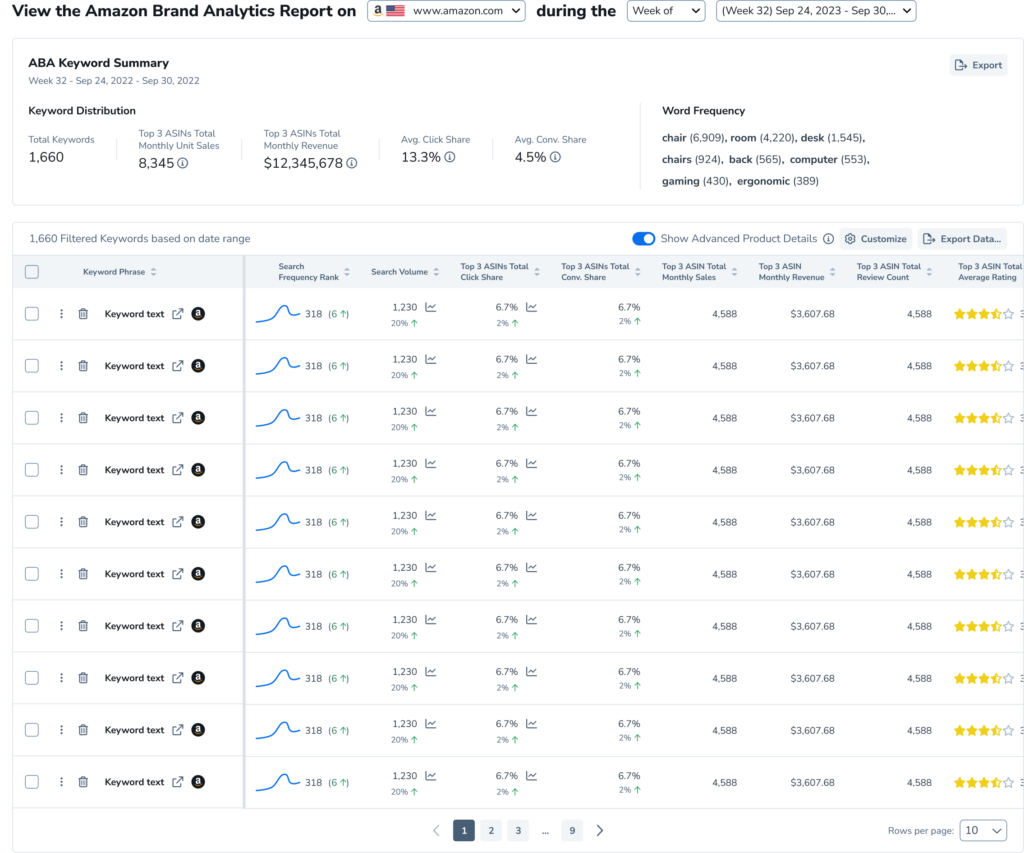Image resolution: width=1024 pixels, height=853 pixels.
Task: Click the Export Data... button
Action: tap(961, 239)
